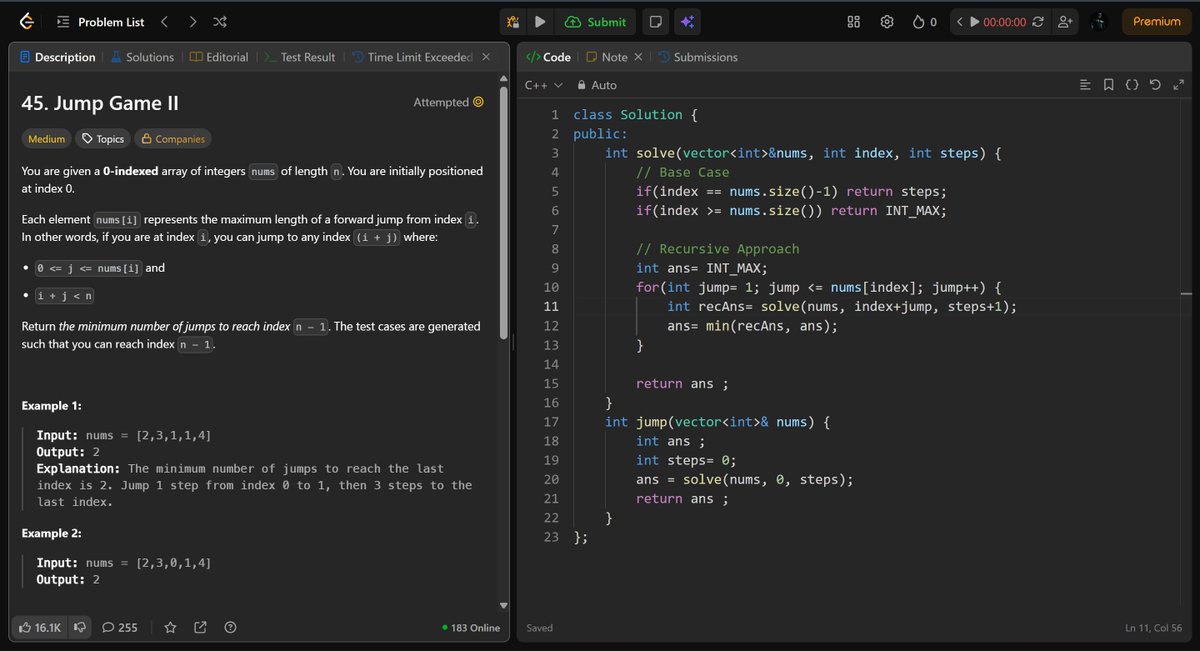Expand editor to fullscreen icon

coord(1177,85)
